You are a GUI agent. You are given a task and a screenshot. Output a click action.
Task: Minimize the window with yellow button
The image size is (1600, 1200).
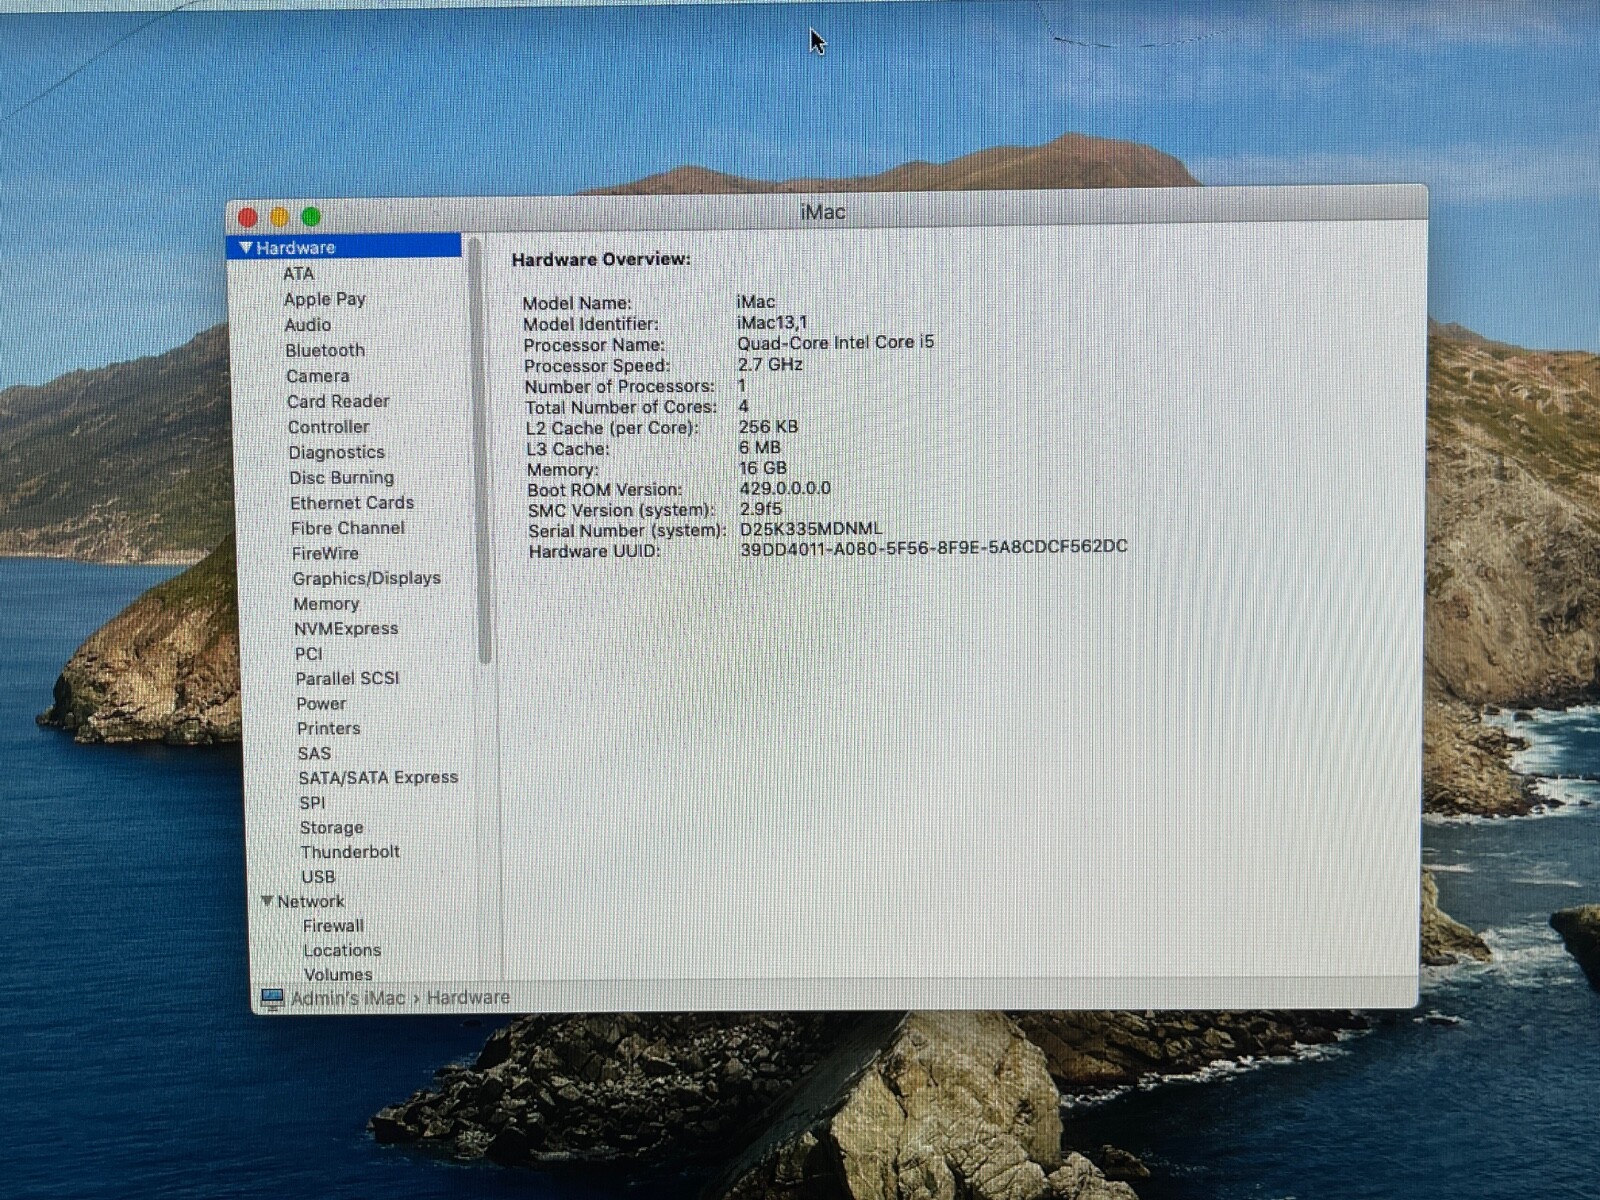[279, 217]
